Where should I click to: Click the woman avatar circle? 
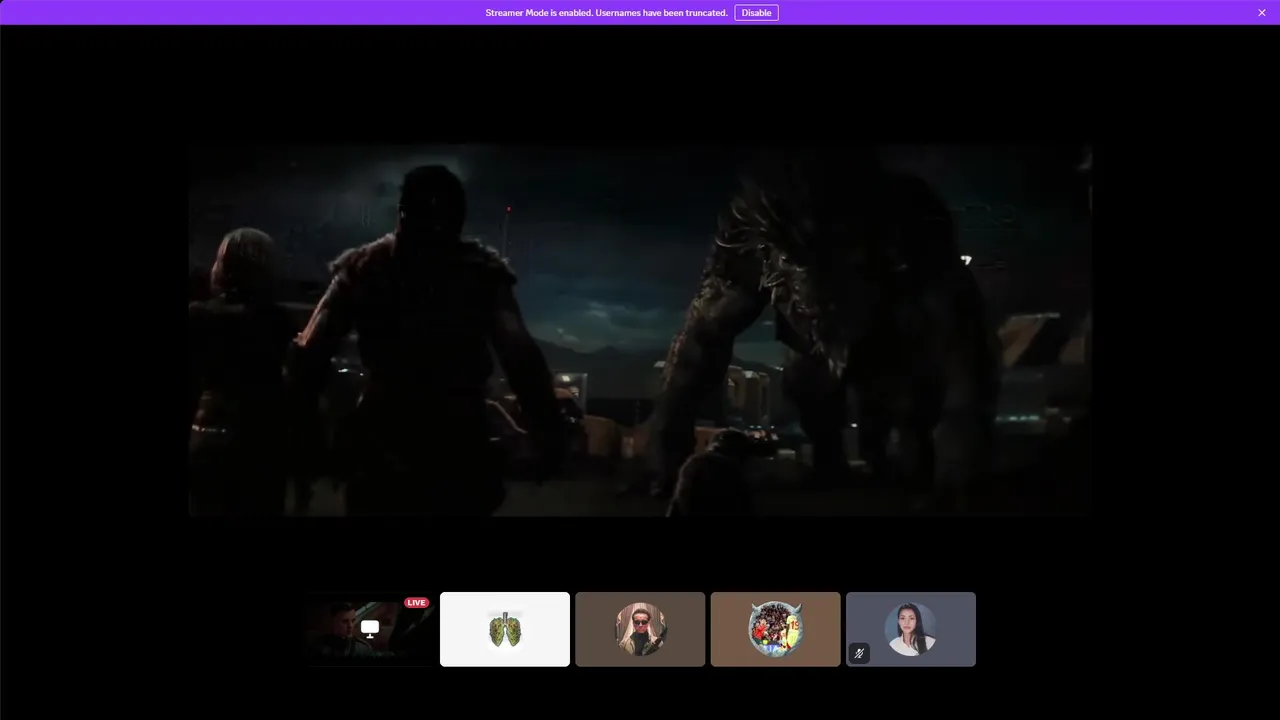click(x=911, y=629)
